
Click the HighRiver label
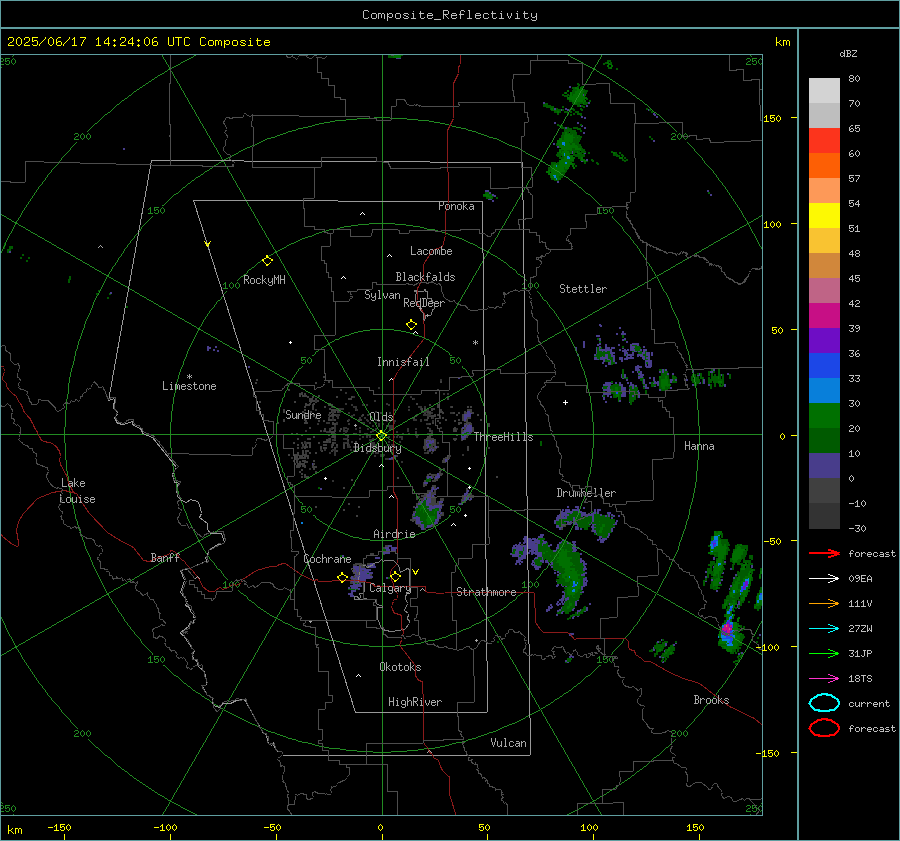tap(415, 702)
